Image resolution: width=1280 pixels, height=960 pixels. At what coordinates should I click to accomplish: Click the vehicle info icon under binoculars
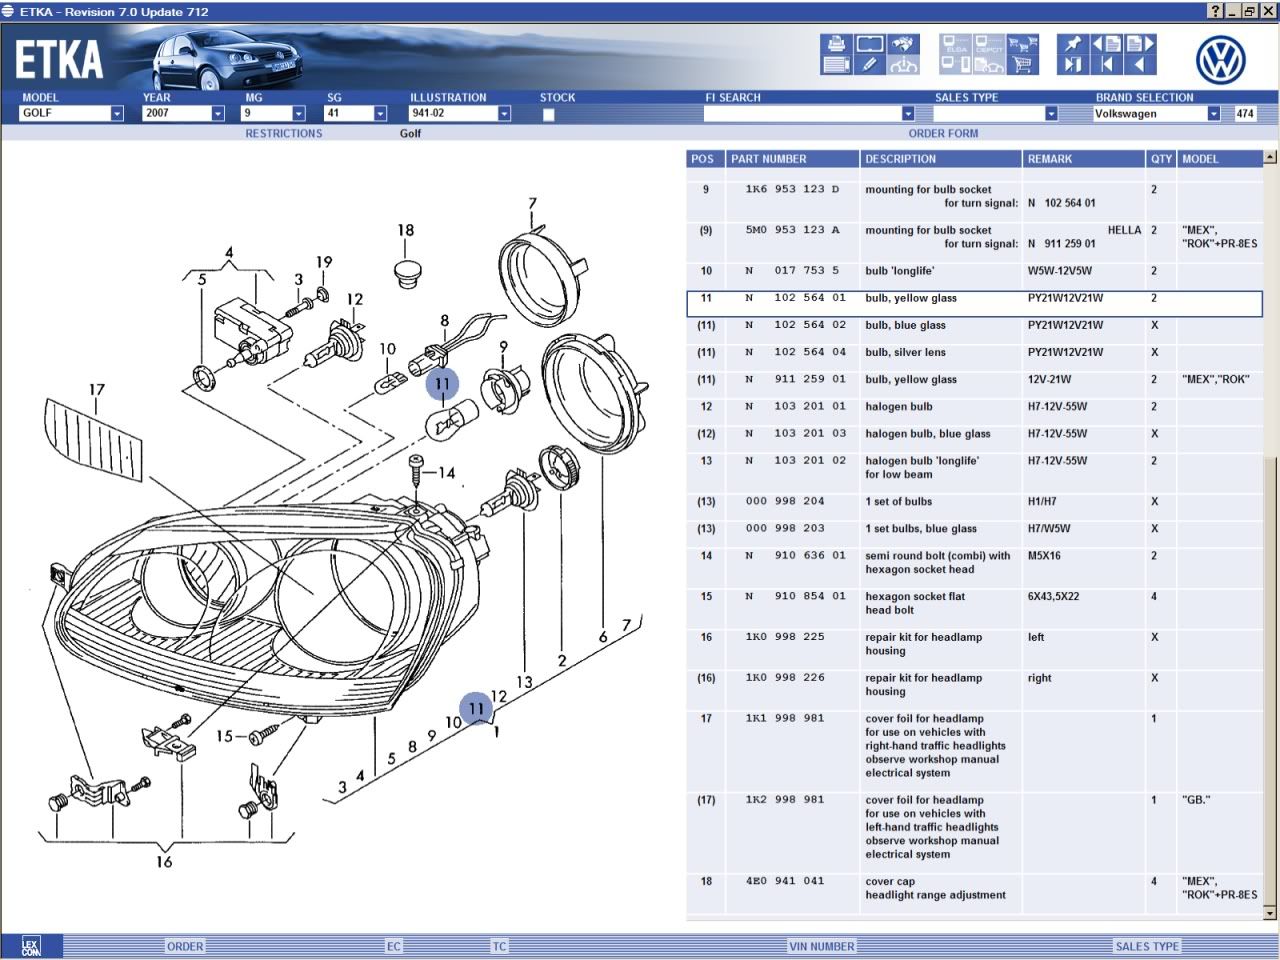[x=903, y=64]
